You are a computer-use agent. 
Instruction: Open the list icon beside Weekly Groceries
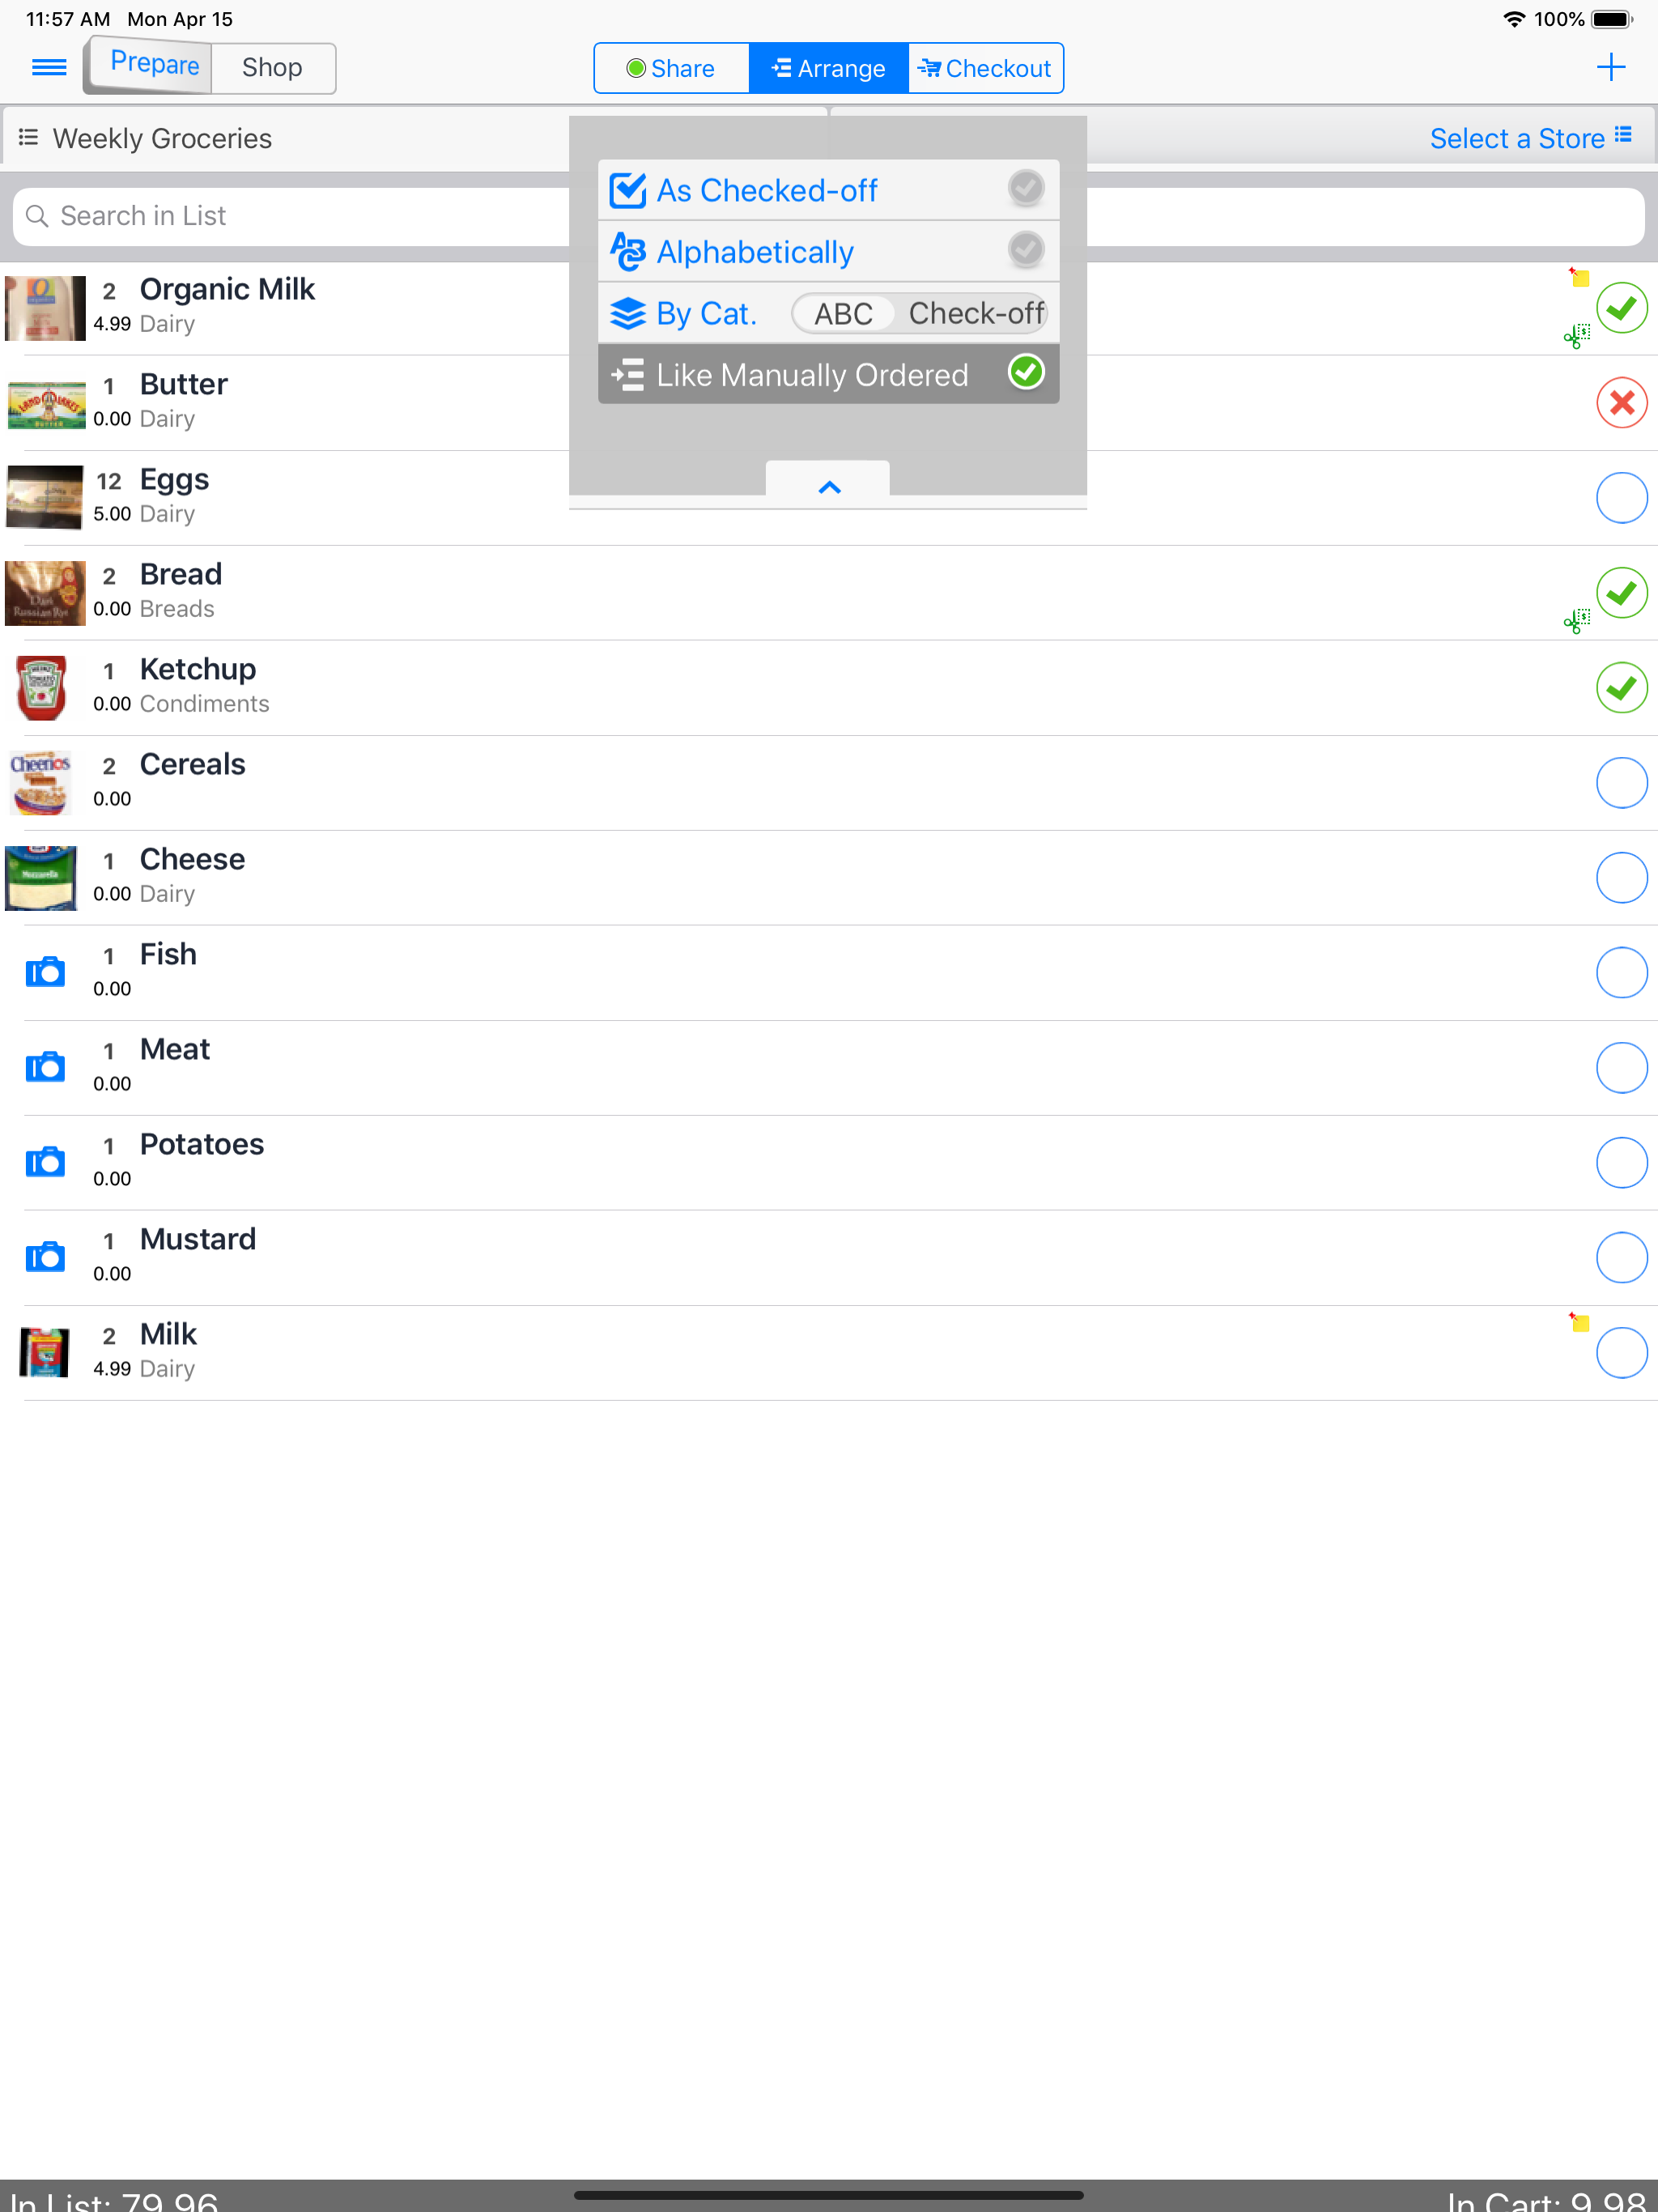[x=29, y=137]
